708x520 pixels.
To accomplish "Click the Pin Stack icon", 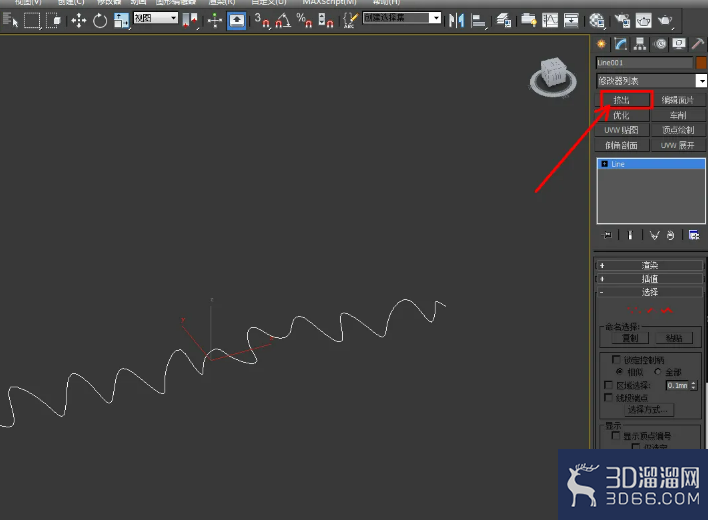I will 607,235.
